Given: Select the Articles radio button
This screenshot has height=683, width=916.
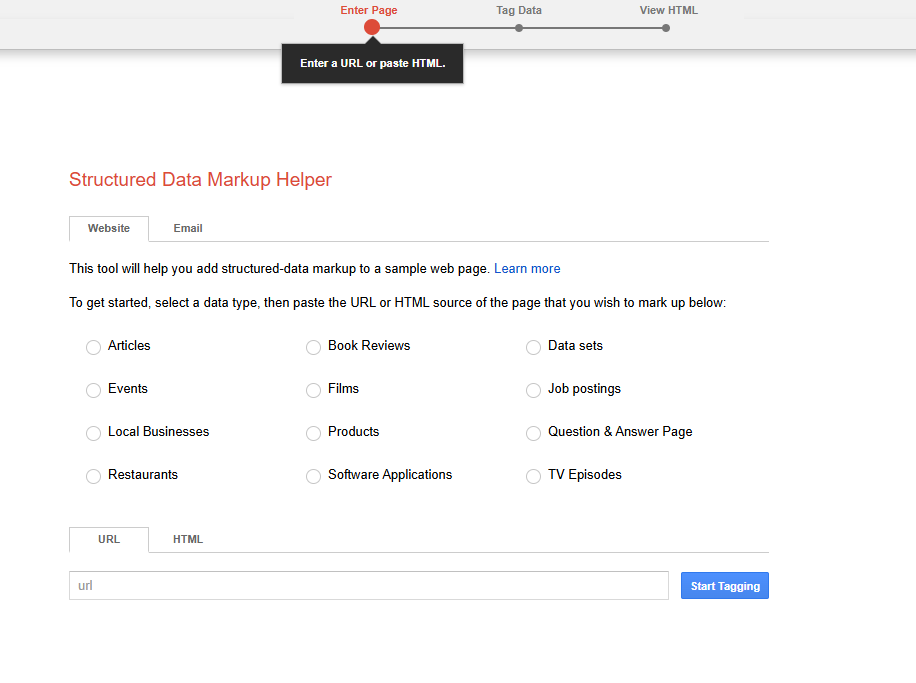Looking at the screenshot, I should [x=93, y=347].
